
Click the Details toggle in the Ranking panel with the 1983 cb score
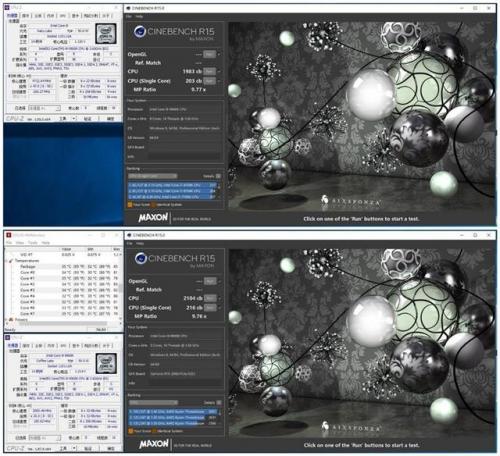click(x=218, y=176)
